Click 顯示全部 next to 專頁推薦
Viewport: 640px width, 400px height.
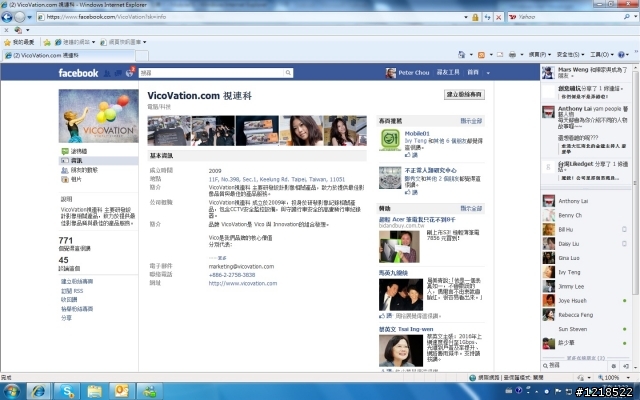[471, 121]
